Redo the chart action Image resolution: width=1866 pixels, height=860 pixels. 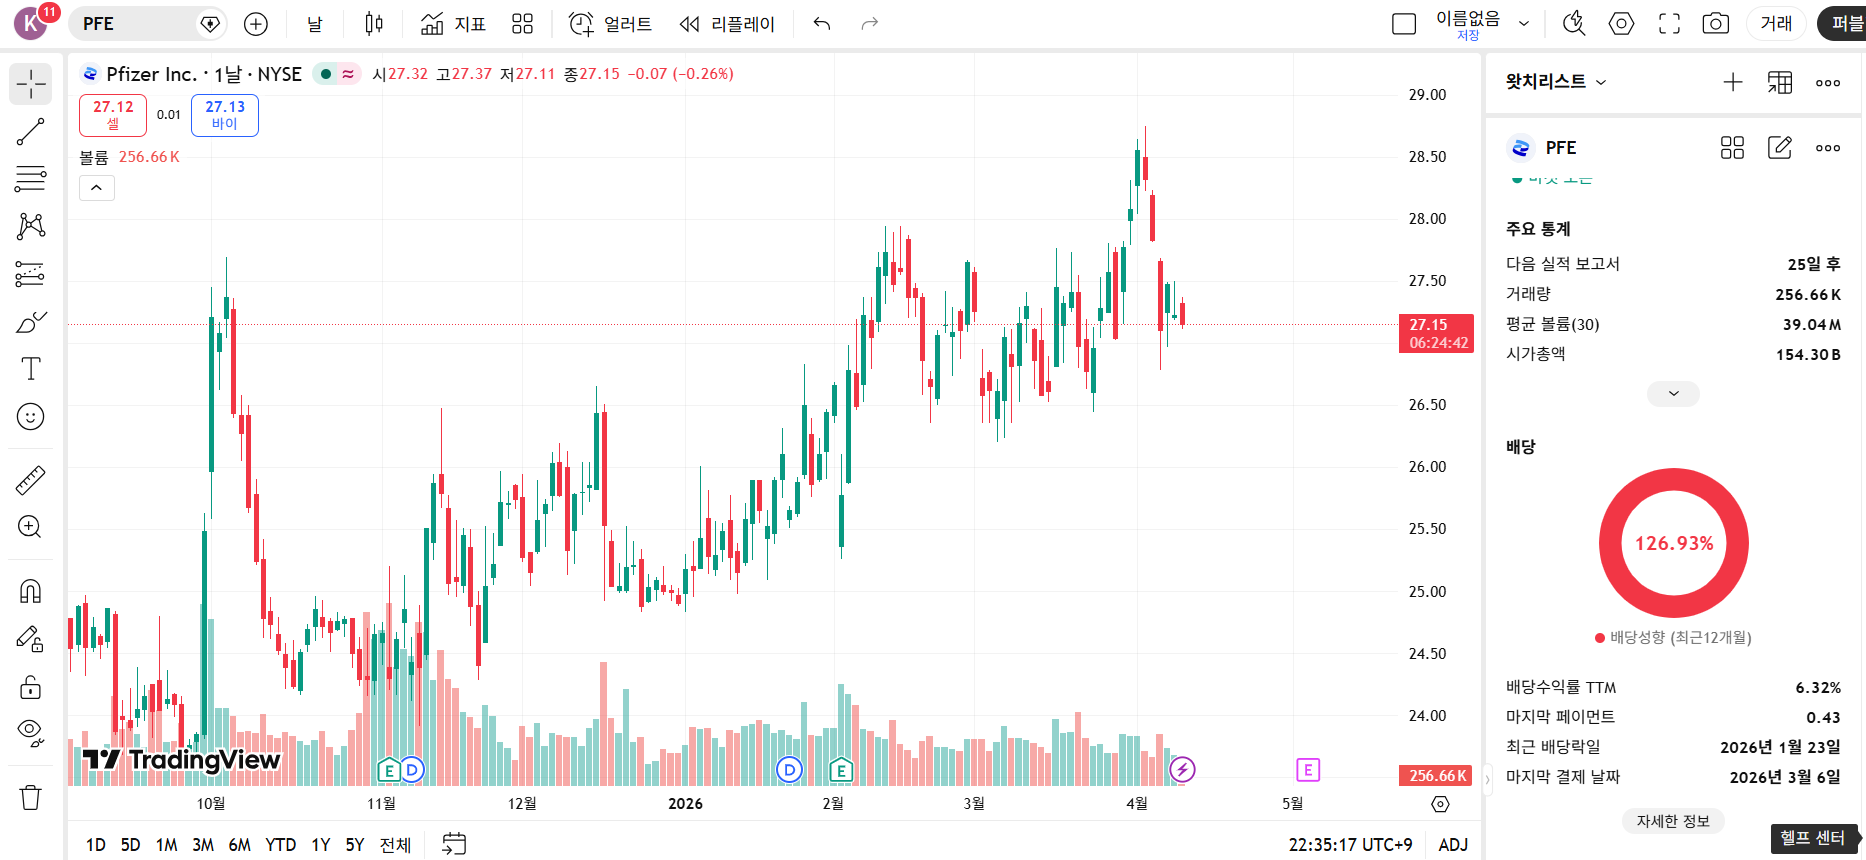[x=870, y=24]
